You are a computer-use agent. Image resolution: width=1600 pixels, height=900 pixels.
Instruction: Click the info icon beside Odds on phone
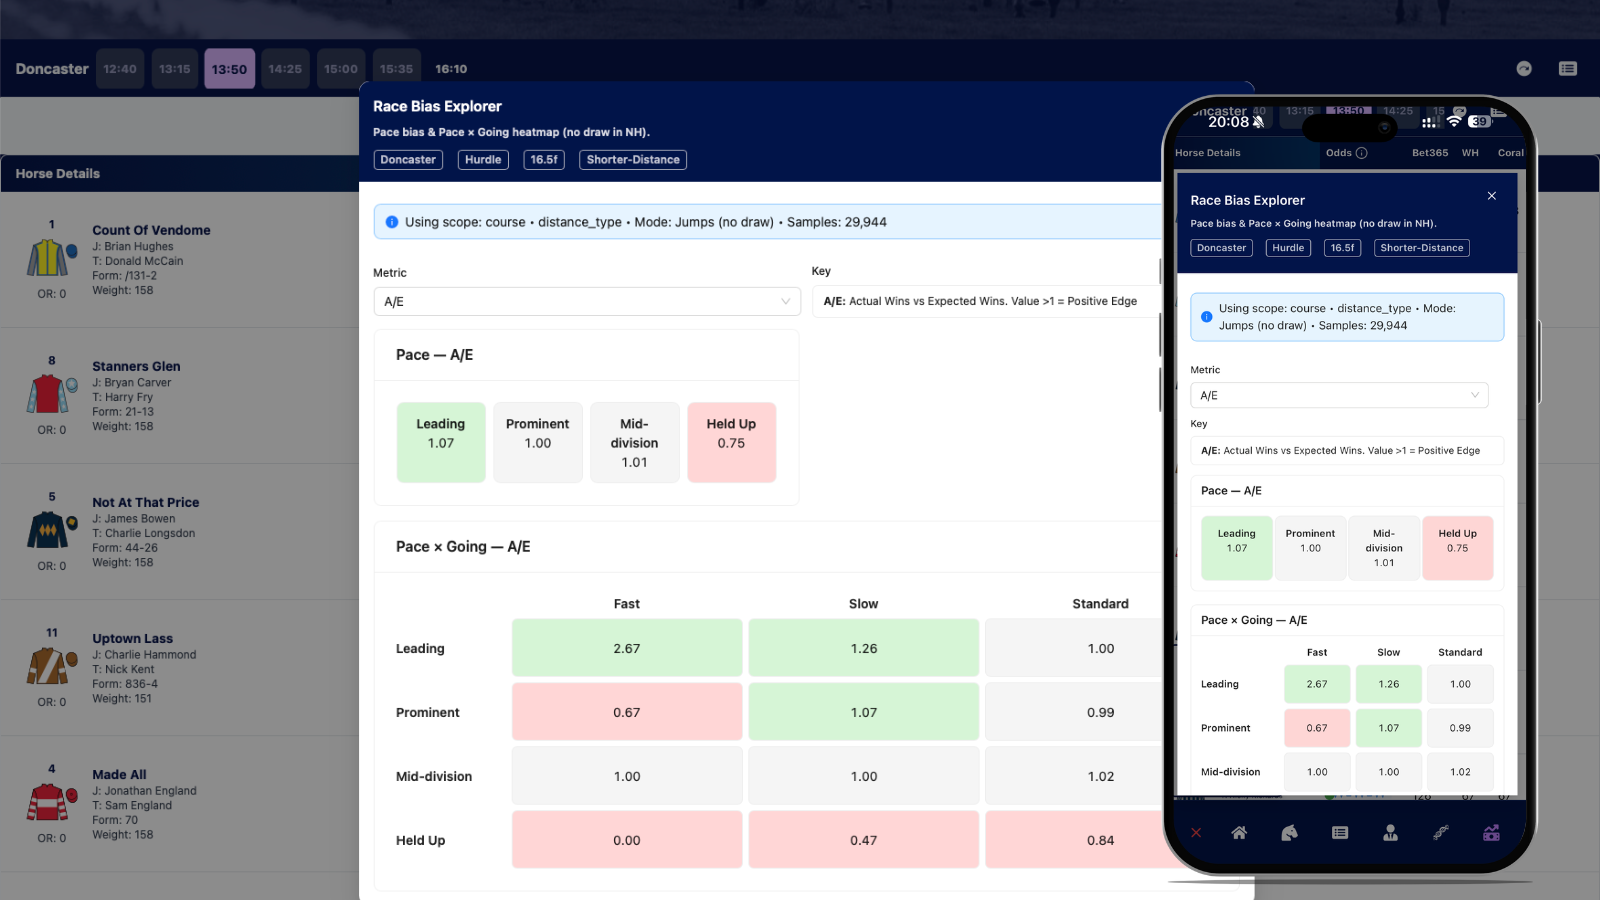pos(1360,153)
